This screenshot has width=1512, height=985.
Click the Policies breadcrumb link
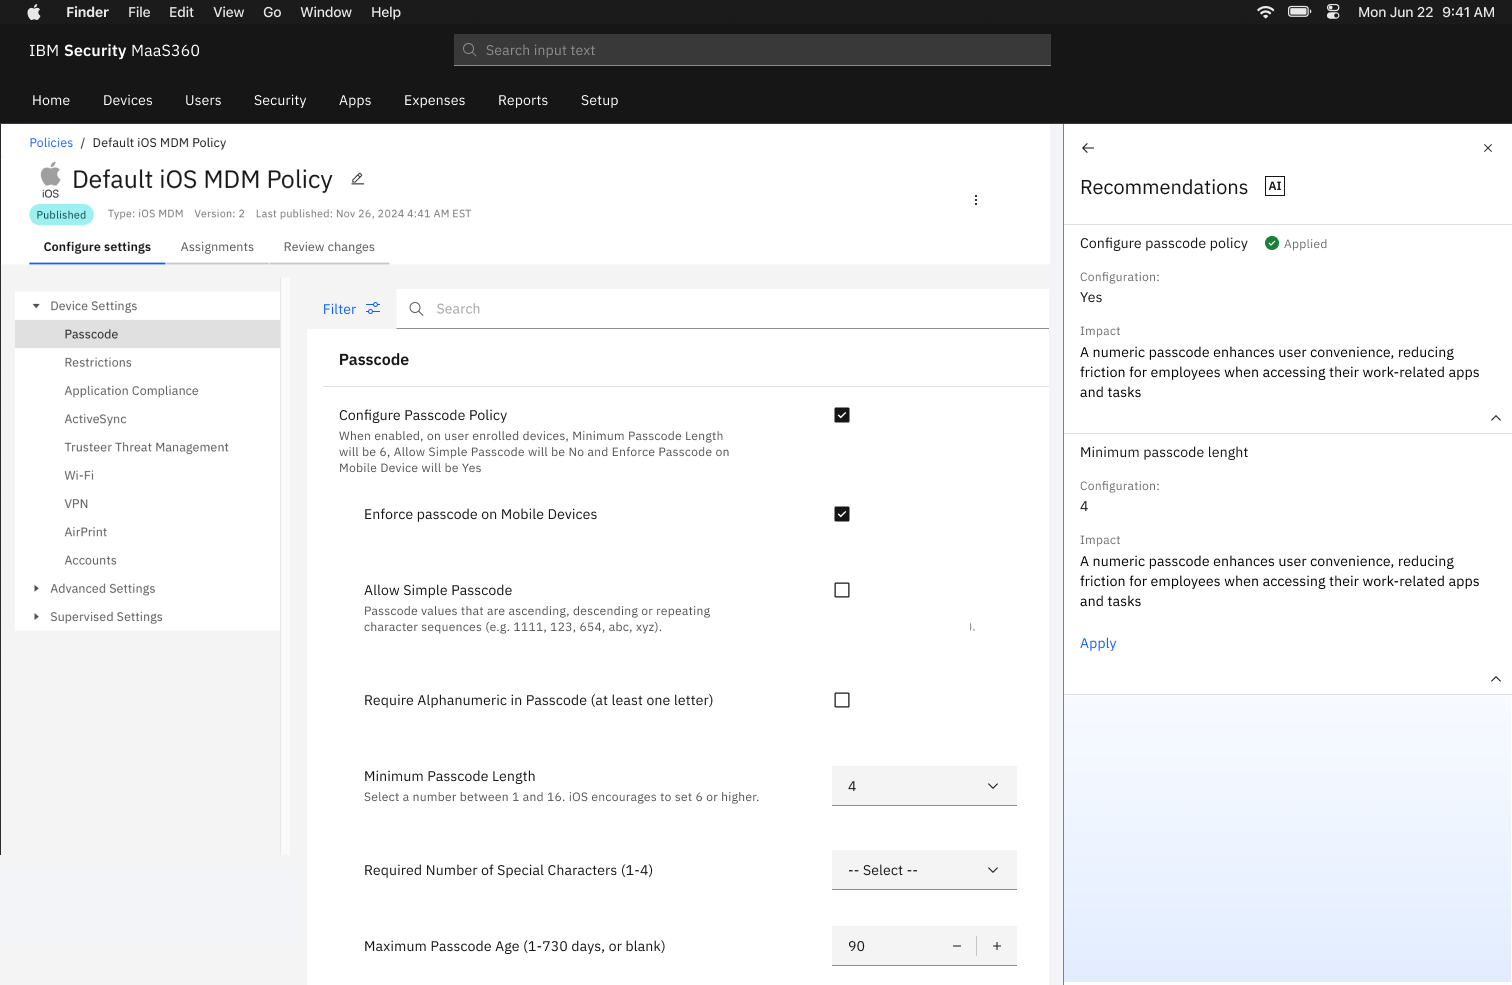pyautogui.click(x=51, y=143)
